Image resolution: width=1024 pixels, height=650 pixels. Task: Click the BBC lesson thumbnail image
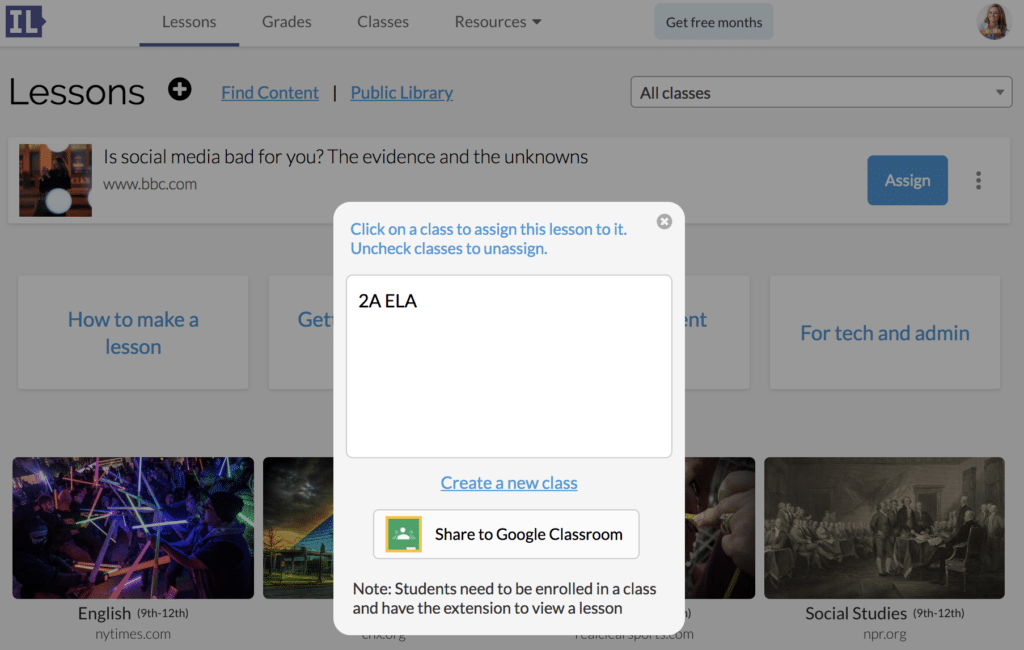[x=55, y=180]
